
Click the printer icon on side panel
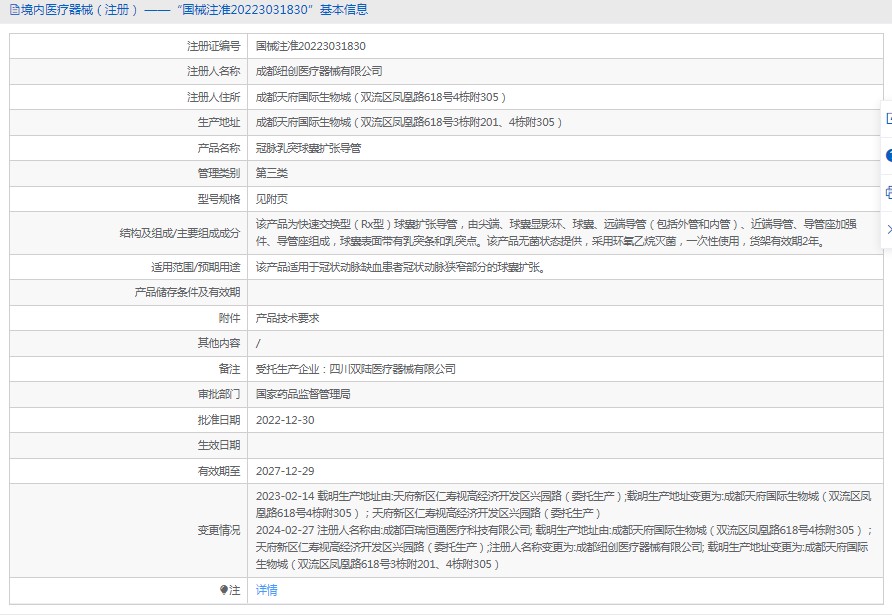pos(889,192)
